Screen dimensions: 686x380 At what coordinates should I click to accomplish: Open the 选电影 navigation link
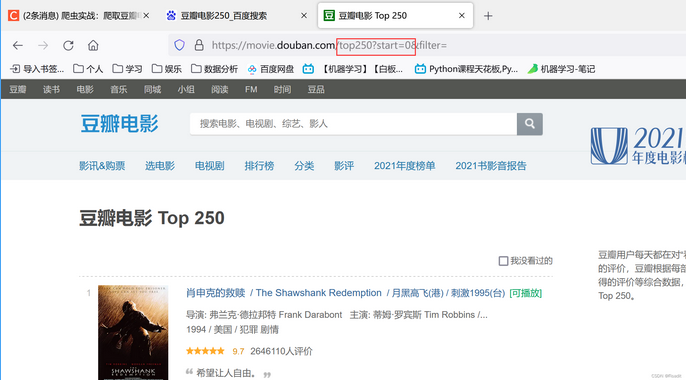[160, 166]
